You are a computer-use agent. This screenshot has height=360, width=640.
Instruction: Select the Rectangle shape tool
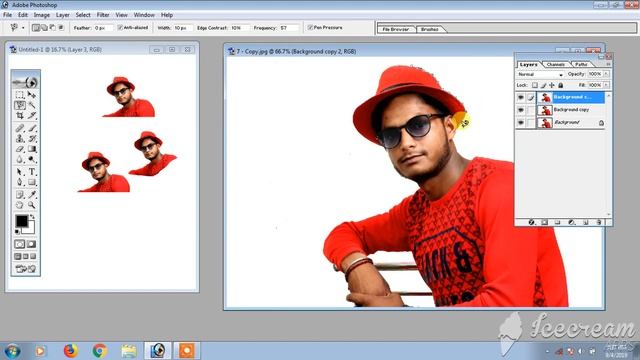(x=31, y=182)
